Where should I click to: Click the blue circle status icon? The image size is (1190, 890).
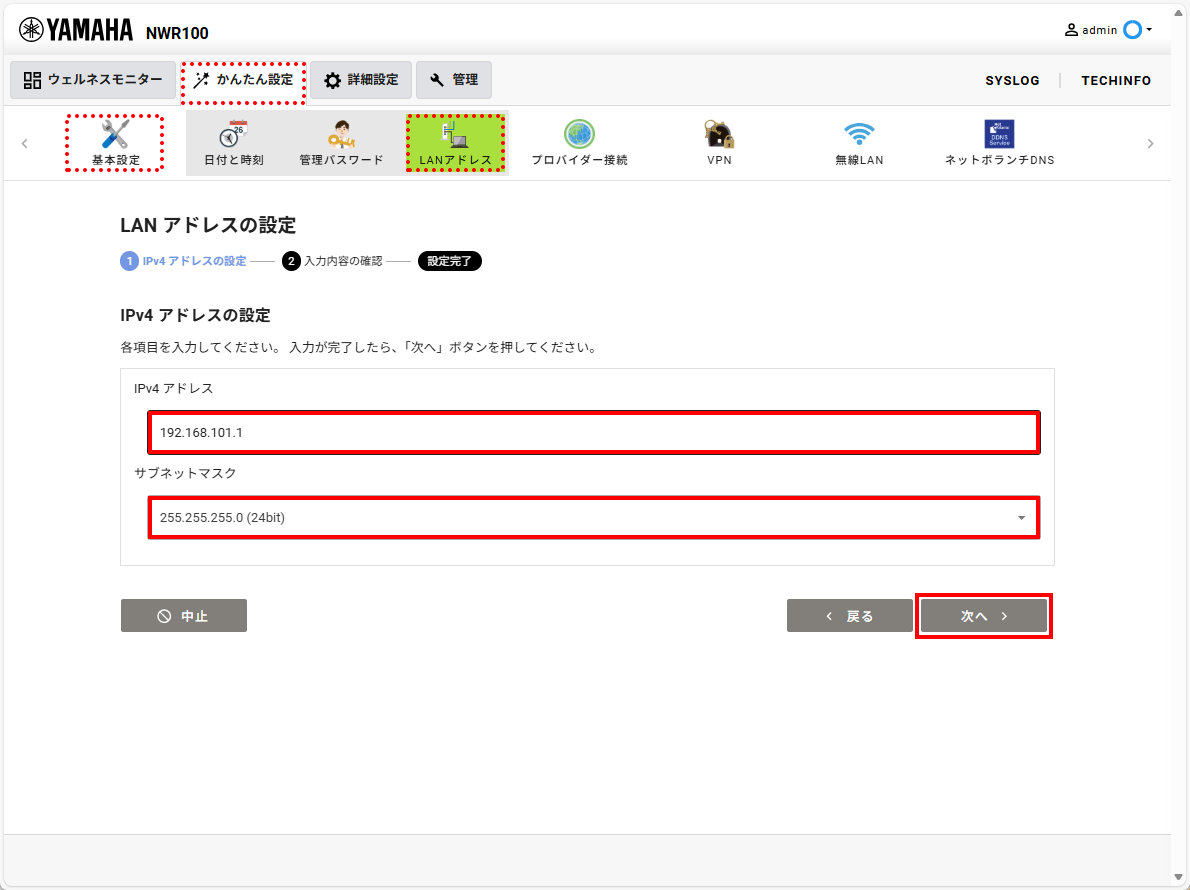1132,30
